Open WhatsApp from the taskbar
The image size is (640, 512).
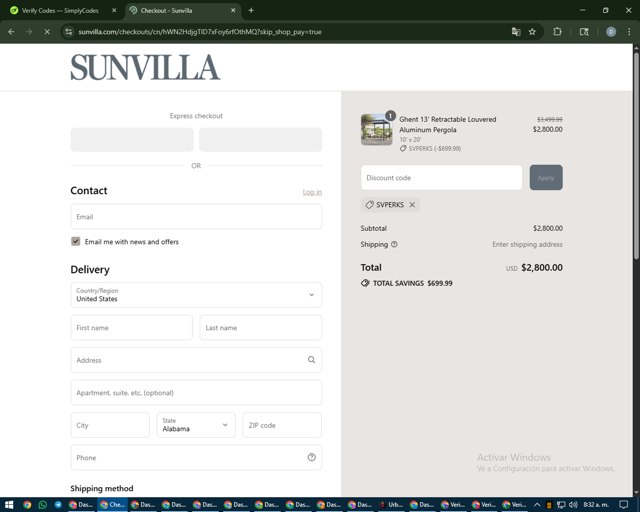point(42,505)
